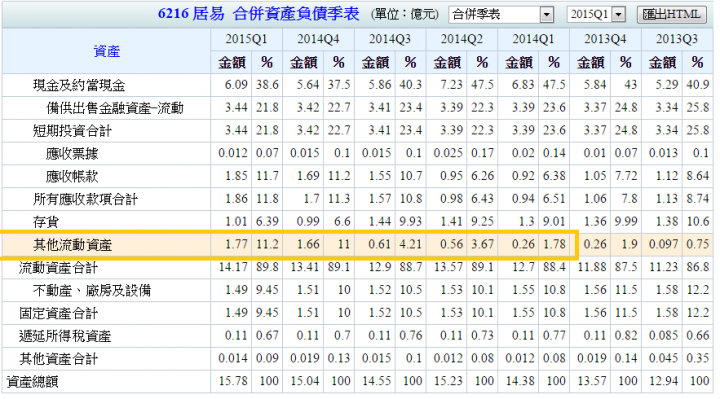
Task: Click 2014Q4 other current assets 1.66
Action: point(308,244)
